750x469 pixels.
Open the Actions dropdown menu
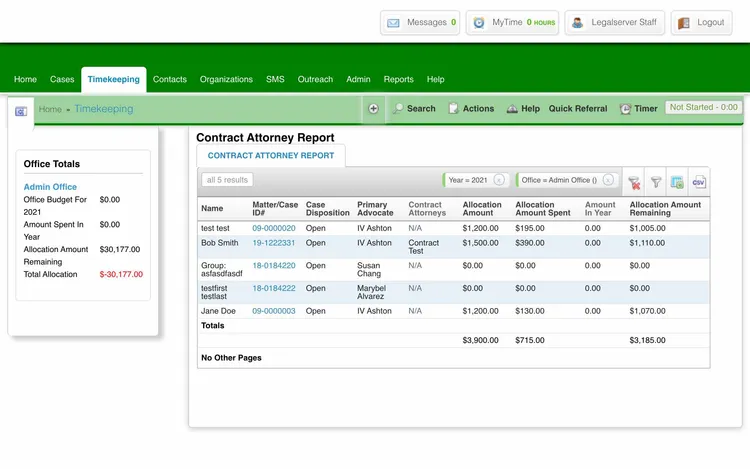[x=471, y=108]
